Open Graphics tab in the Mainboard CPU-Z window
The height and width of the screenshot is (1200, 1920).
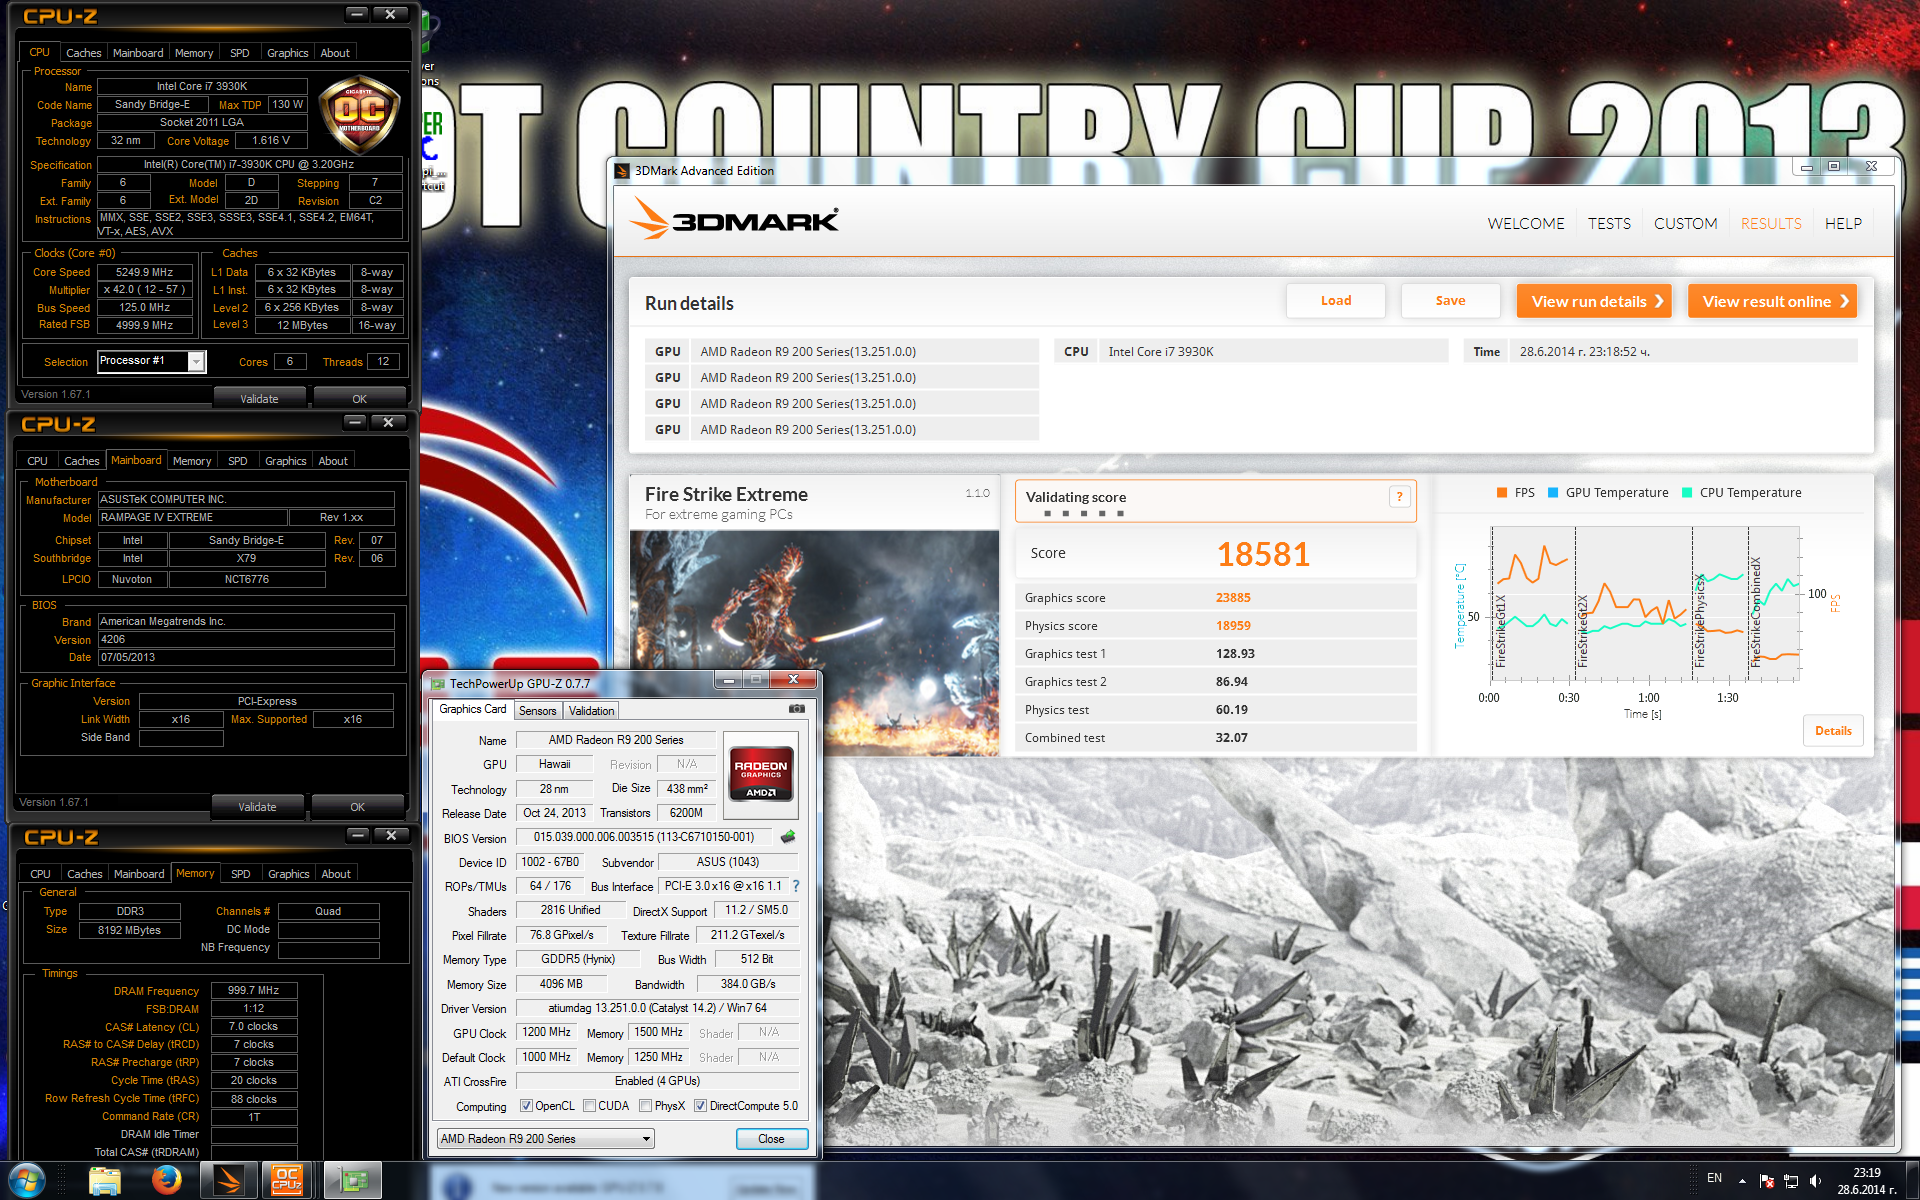coord(285,461)
